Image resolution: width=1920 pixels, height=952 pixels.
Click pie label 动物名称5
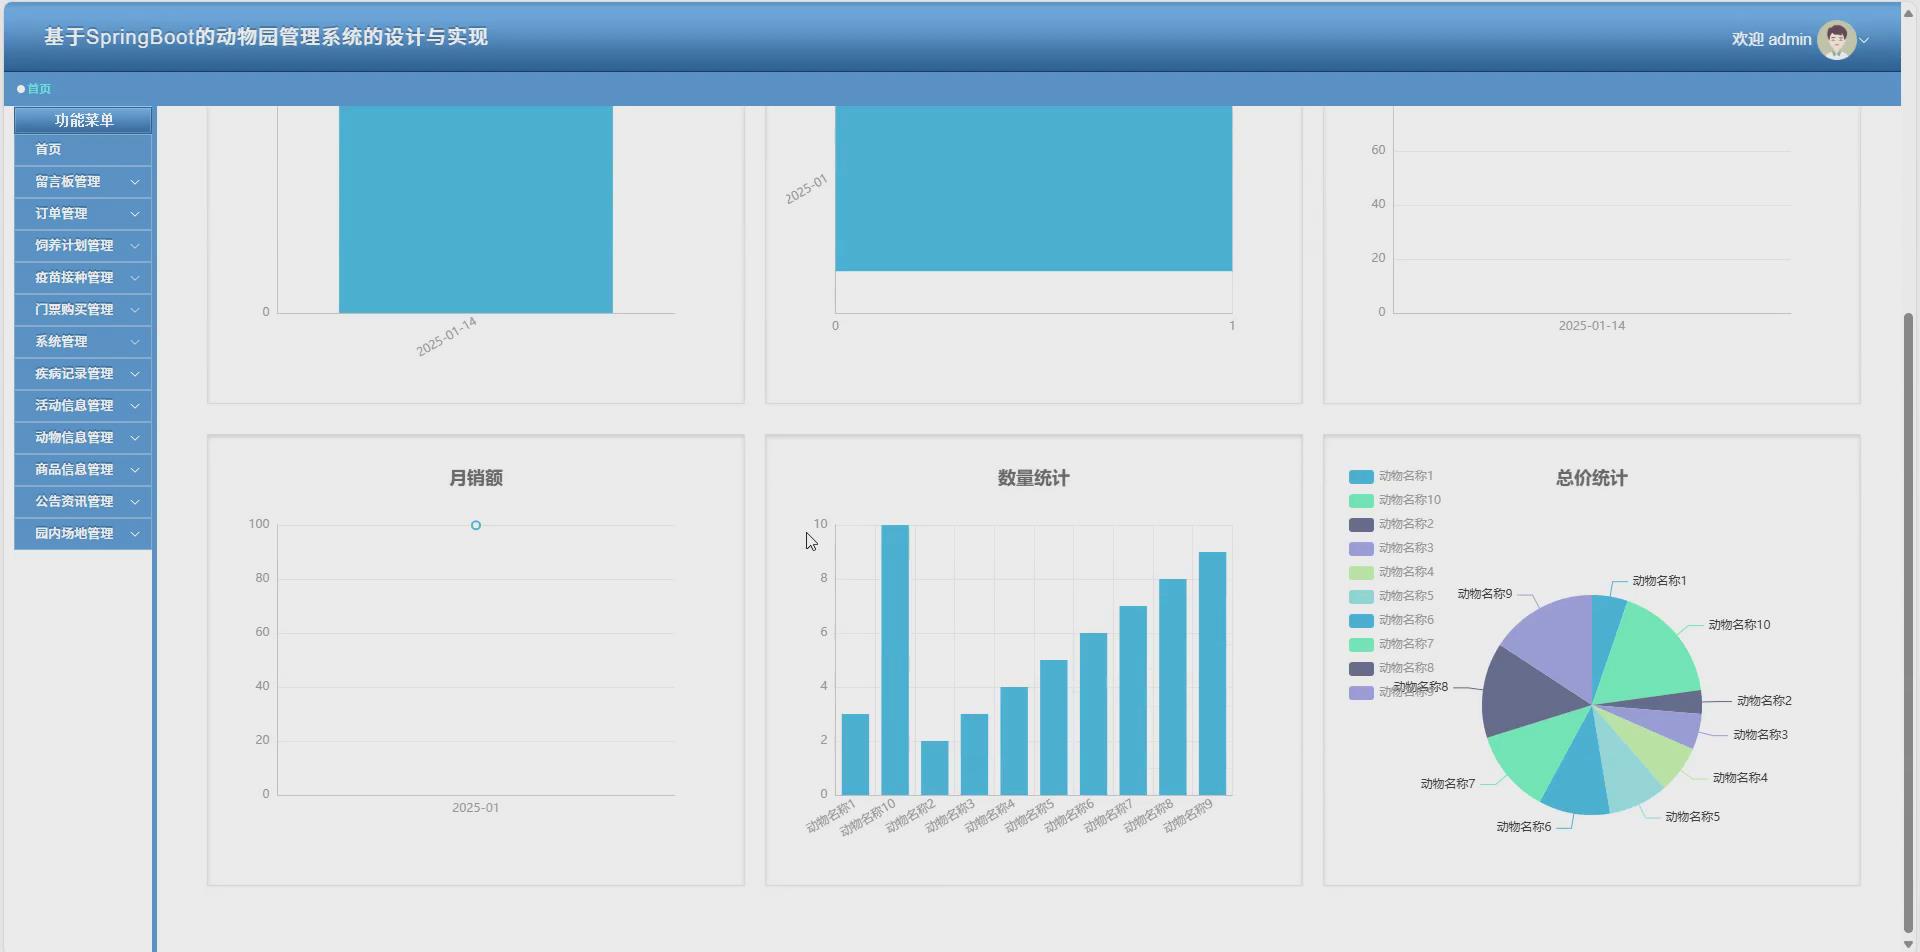[1692, 817]
